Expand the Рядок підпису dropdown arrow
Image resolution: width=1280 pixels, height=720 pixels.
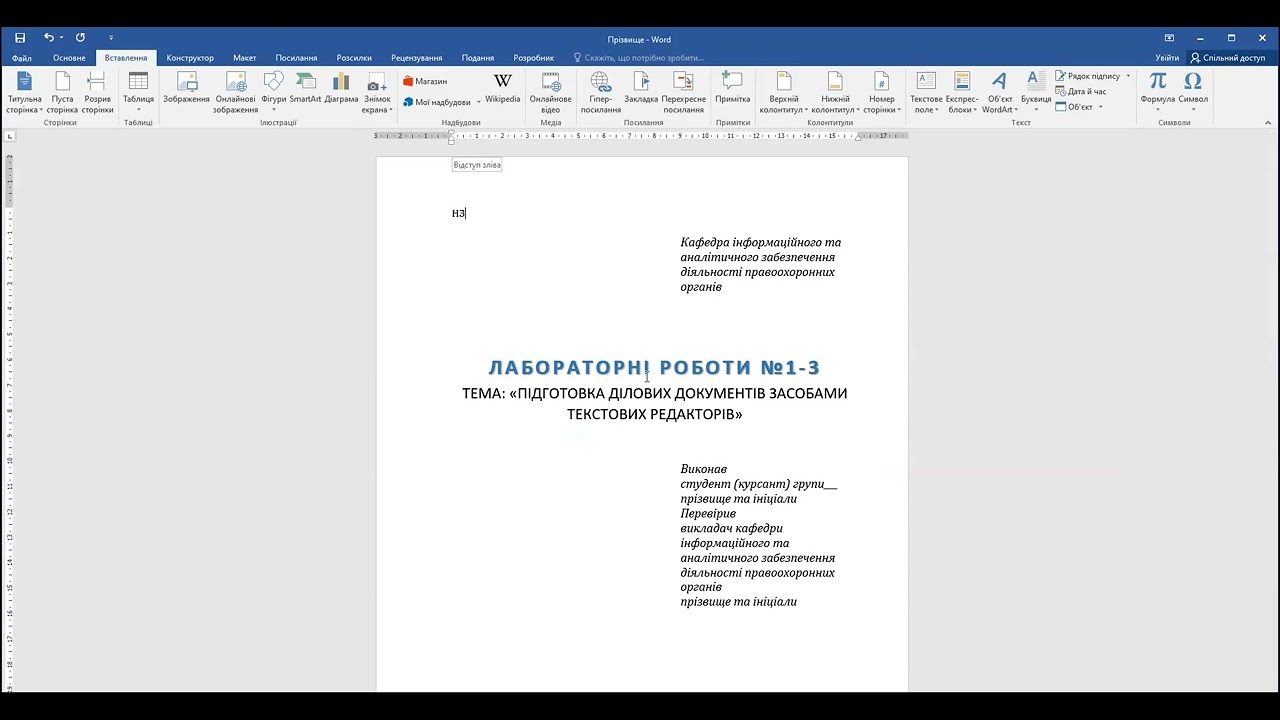click(1128, 76)
